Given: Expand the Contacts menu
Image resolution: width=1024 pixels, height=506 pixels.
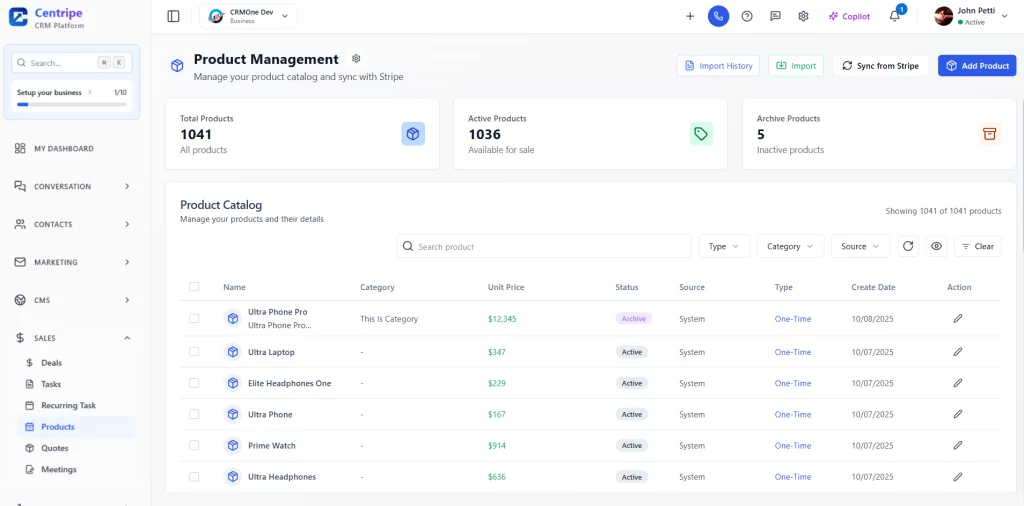Looking at the screenshot, I should [x=72, y=224].
